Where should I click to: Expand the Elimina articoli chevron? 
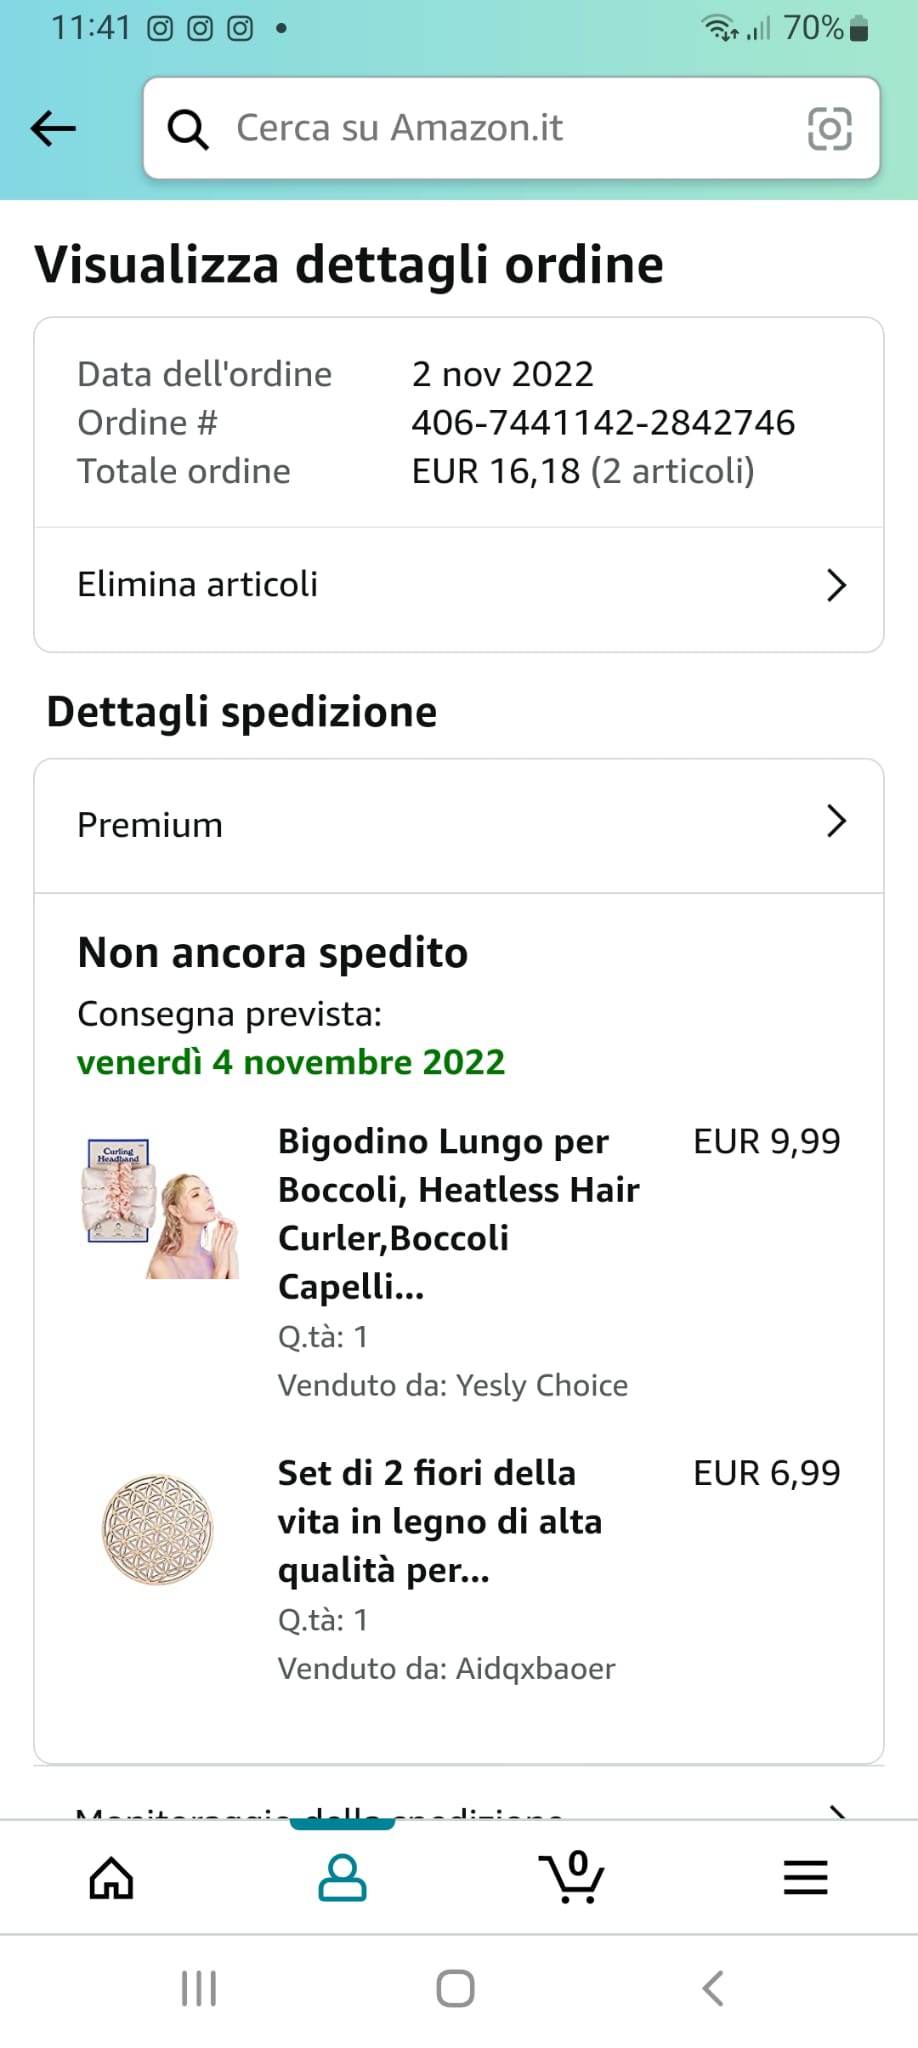tap(836, 585)
